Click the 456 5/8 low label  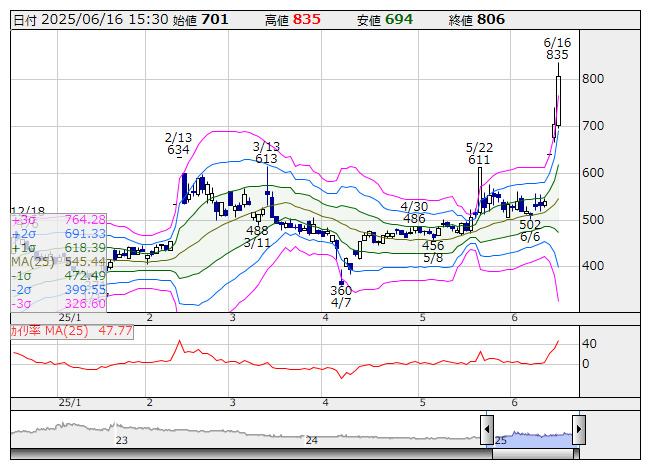tap(433, 252)
